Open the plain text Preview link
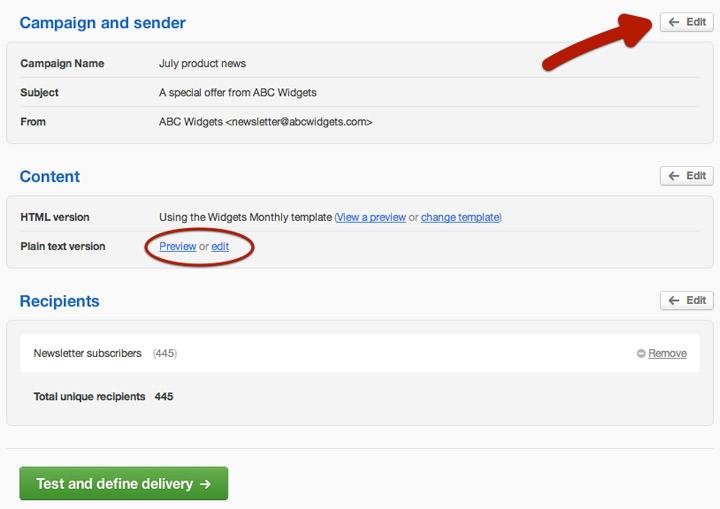The width and height of the screenshot is (720, 509). click(178, 247)
